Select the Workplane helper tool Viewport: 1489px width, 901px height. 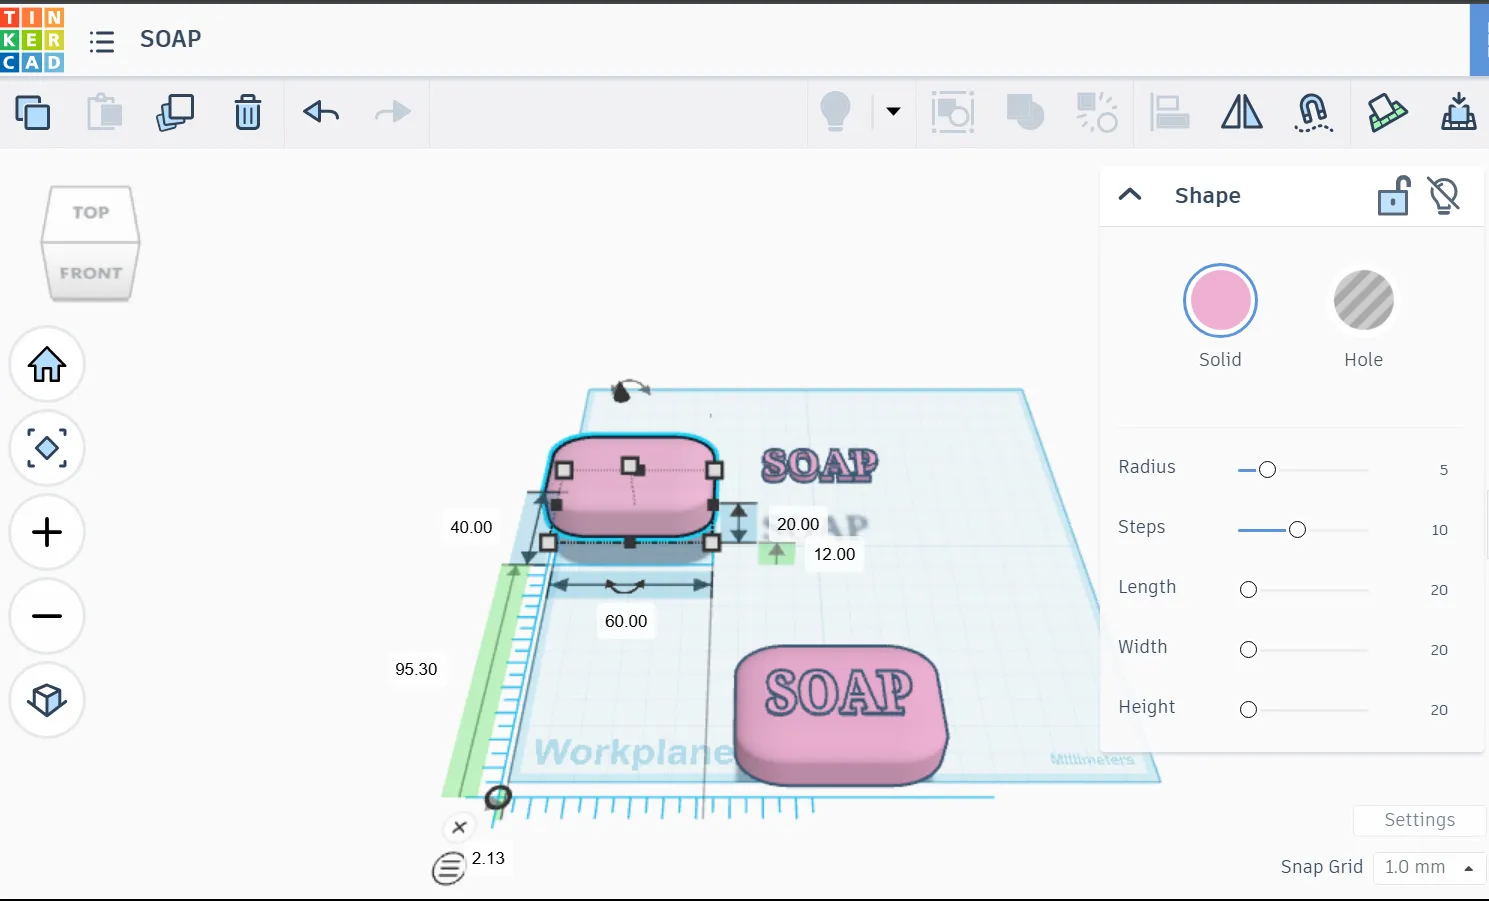(x=1458, y=112)
